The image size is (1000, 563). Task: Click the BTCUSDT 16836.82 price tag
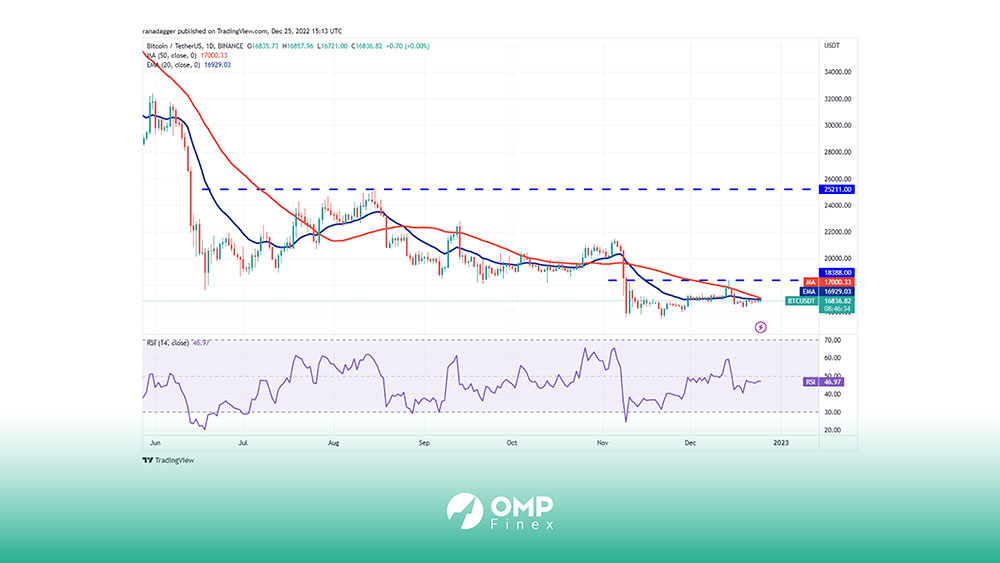point(820,301)
